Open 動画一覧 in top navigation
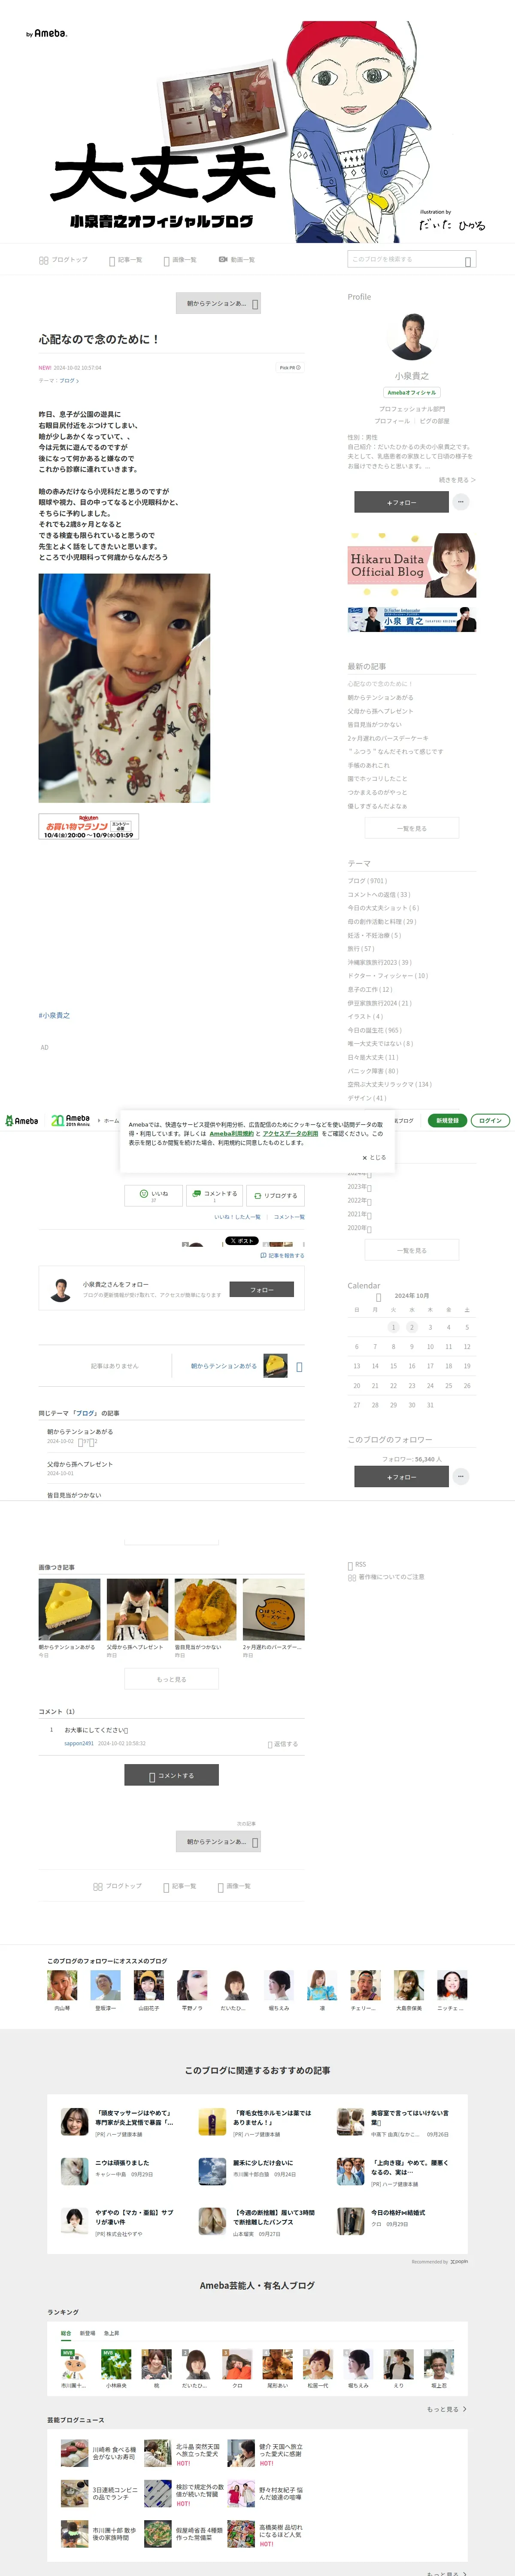515x2576 pixels. tap(237, 260)
